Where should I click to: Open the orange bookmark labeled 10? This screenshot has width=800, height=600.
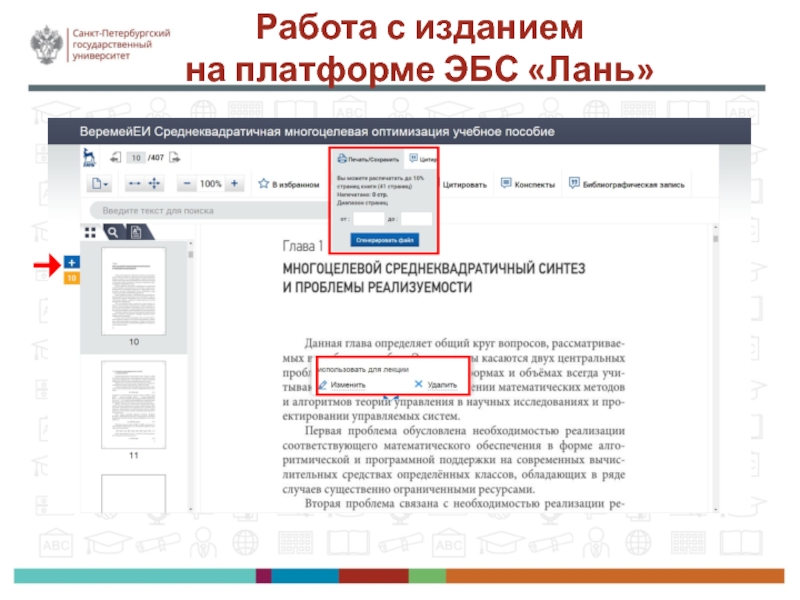(72, 278)
